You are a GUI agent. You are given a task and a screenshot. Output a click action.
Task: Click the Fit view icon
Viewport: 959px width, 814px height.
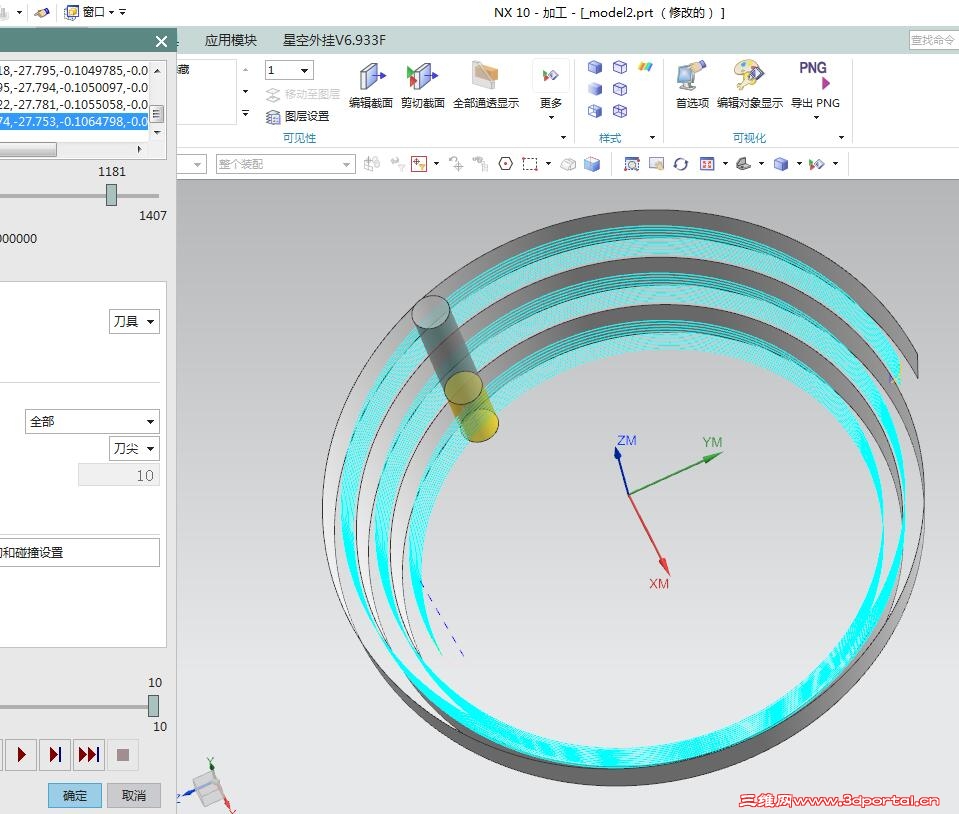tap(632, 164)
